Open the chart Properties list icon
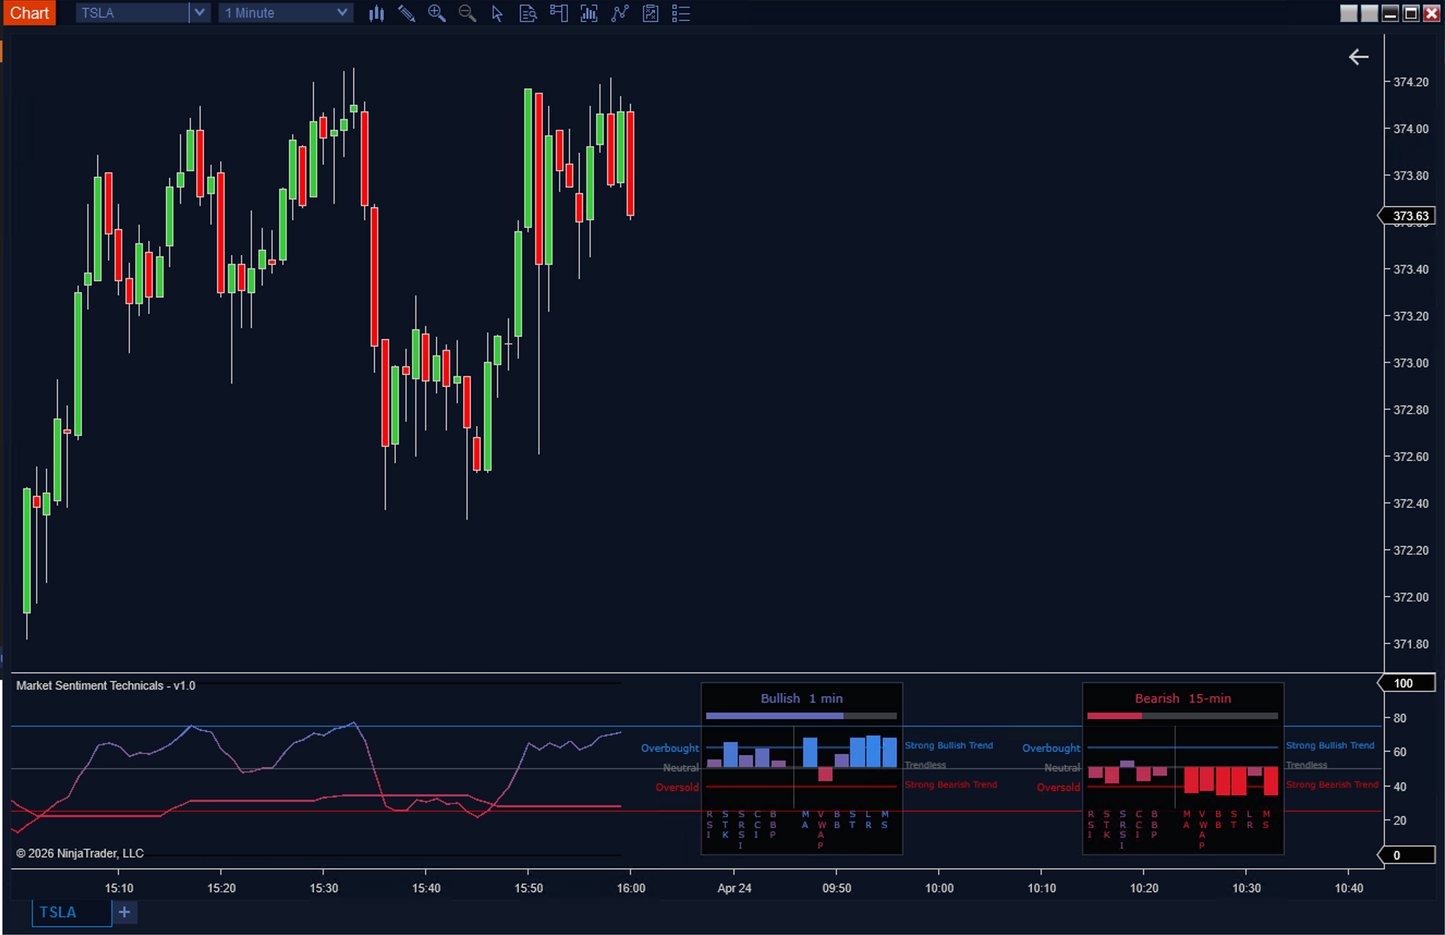 [681, 13]
